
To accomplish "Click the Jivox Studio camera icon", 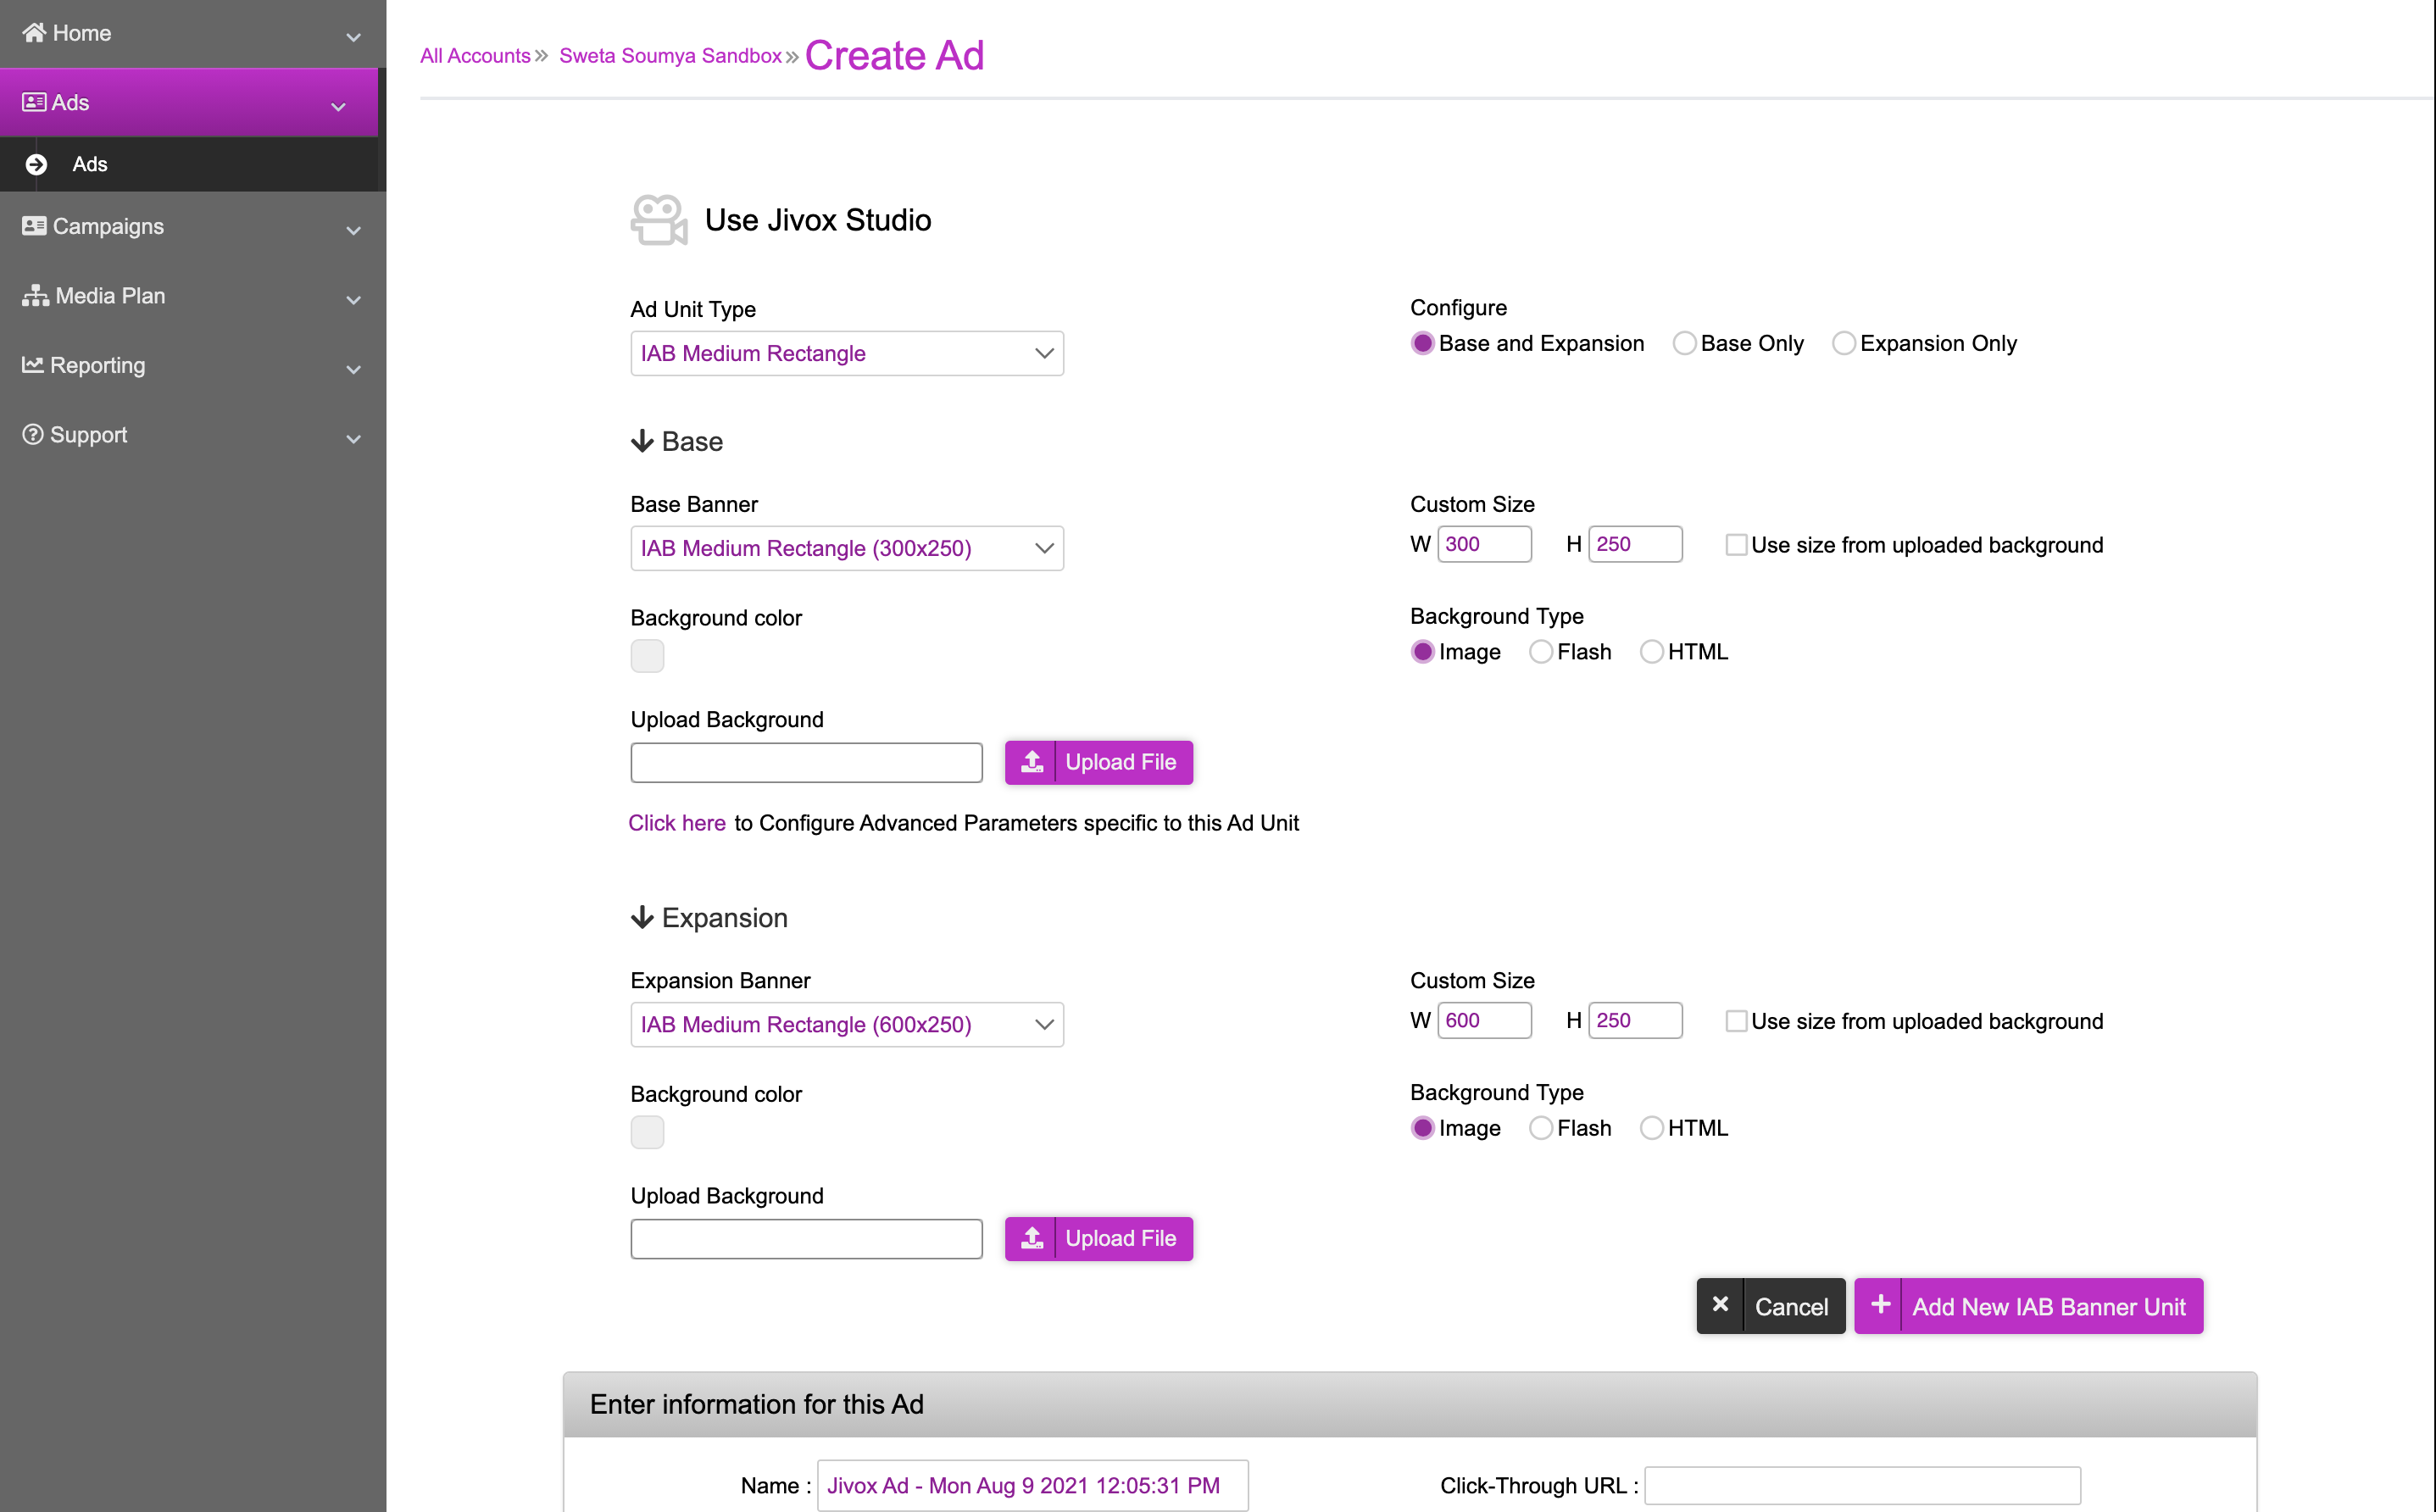I will 659,219.
